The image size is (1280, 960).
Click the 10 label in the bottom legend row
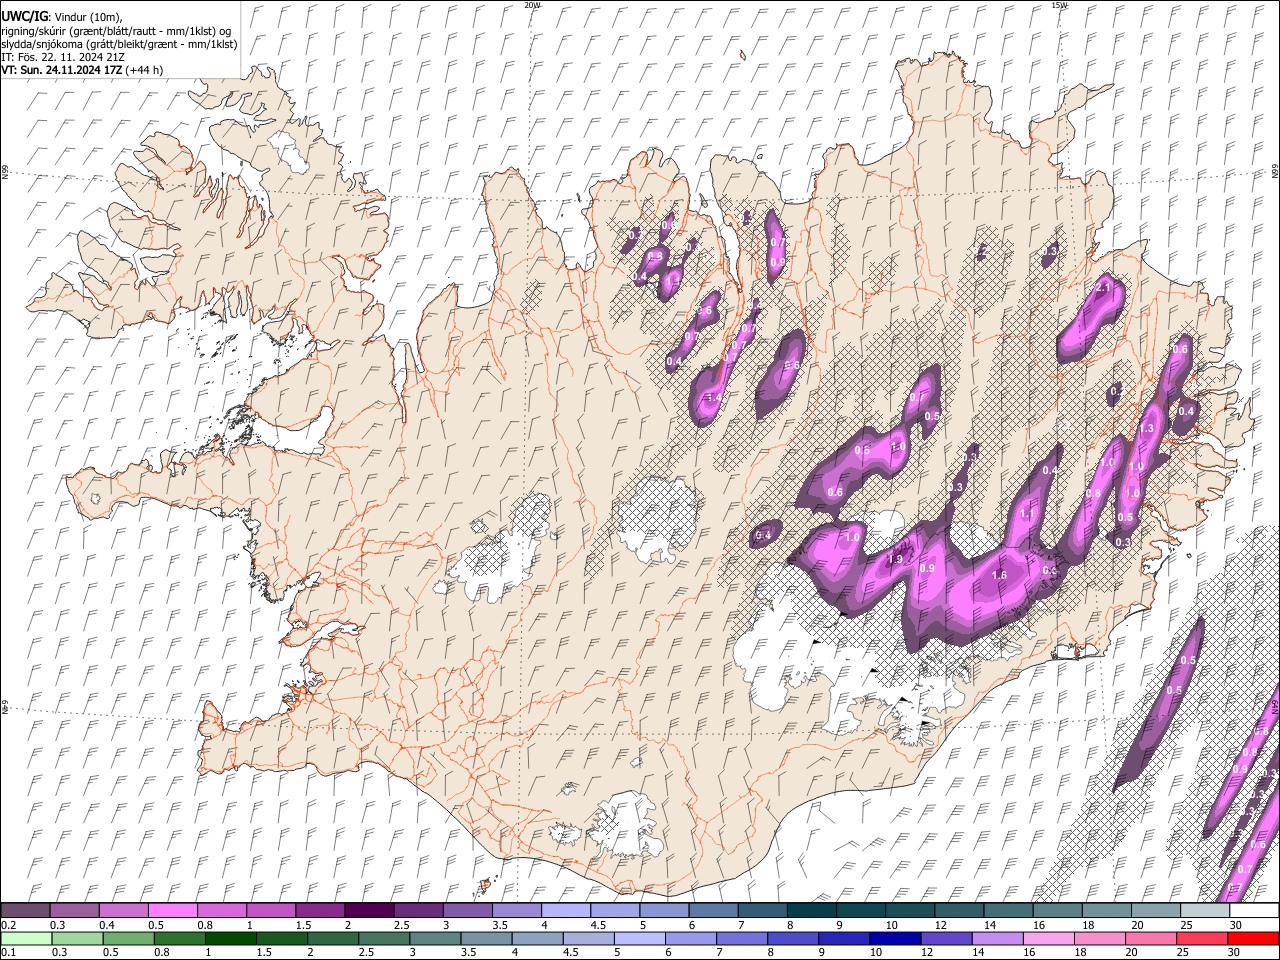click(x=874, y=952)
